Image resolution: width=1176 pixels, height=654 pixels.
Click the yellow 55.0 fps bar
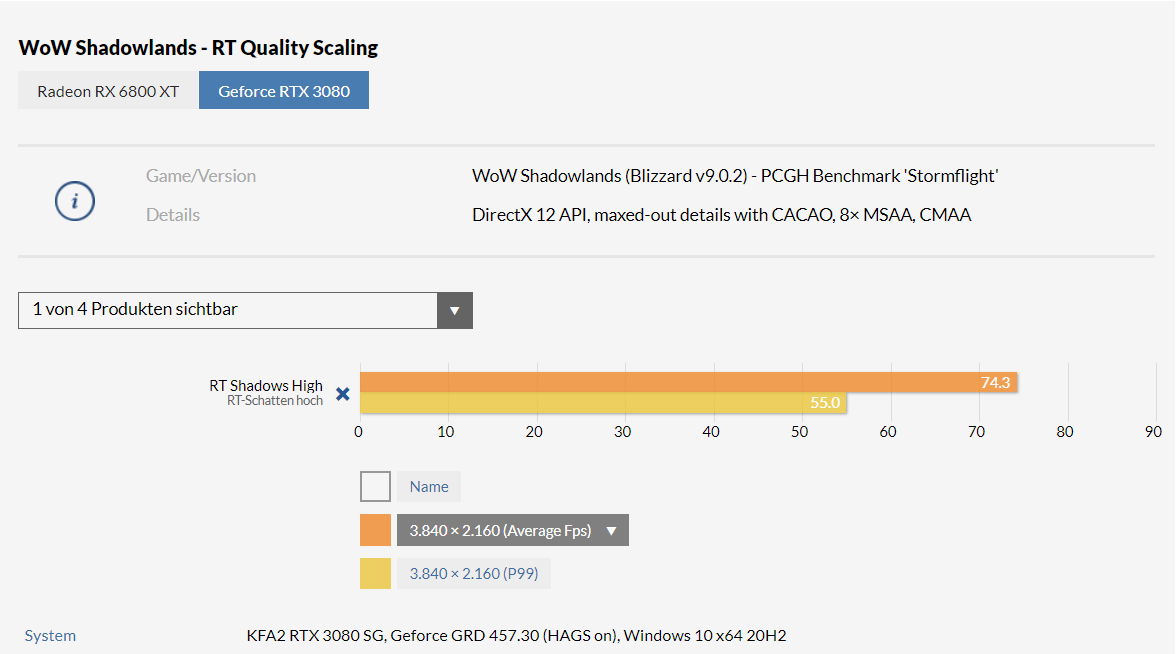(603, 403)
